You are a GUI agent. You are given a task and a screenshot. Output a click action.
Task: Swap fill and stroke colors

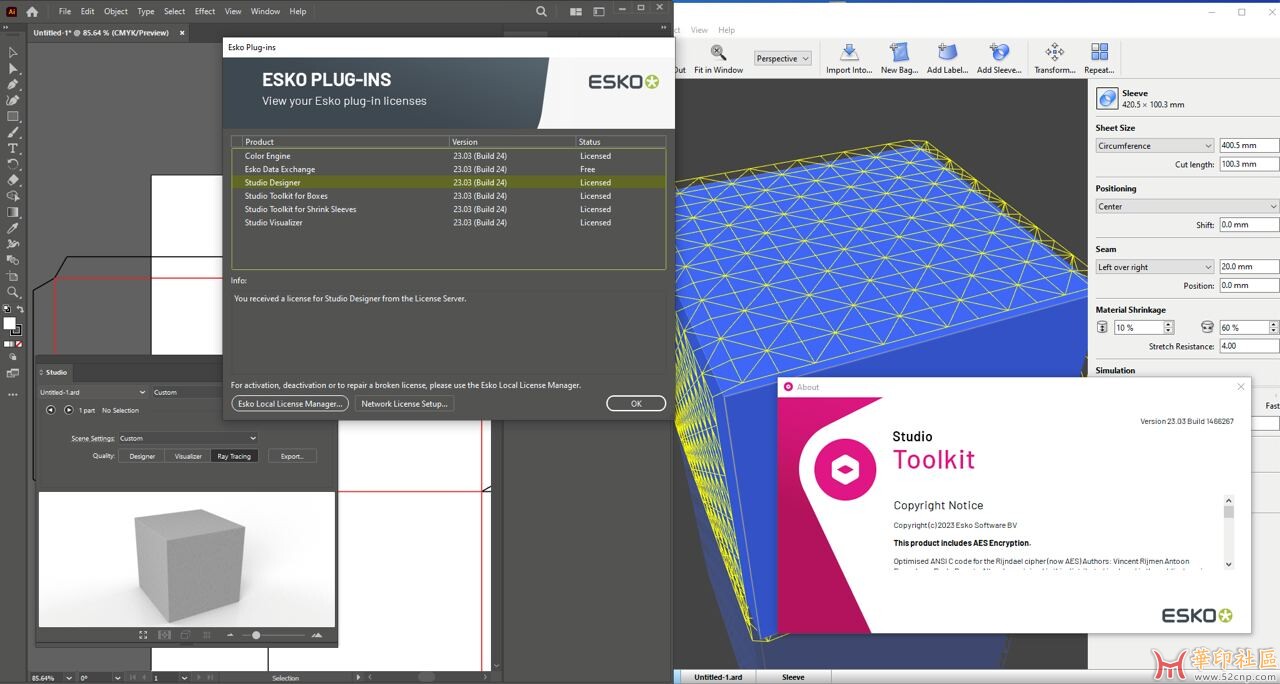click(20, 310)
